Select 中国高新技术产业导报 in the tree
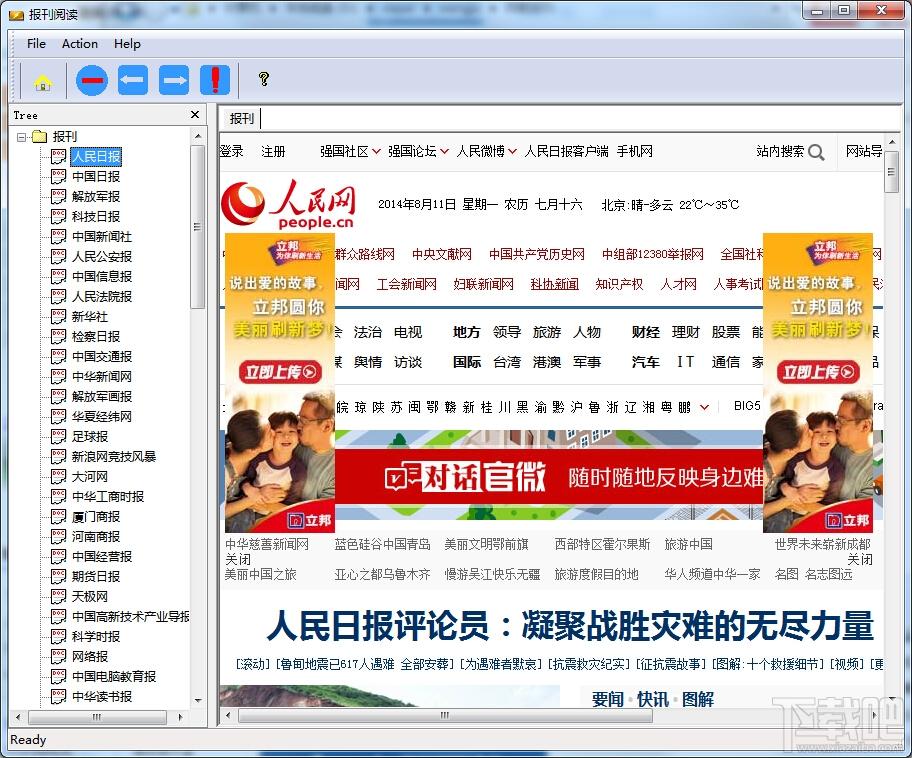 (131, 617)
